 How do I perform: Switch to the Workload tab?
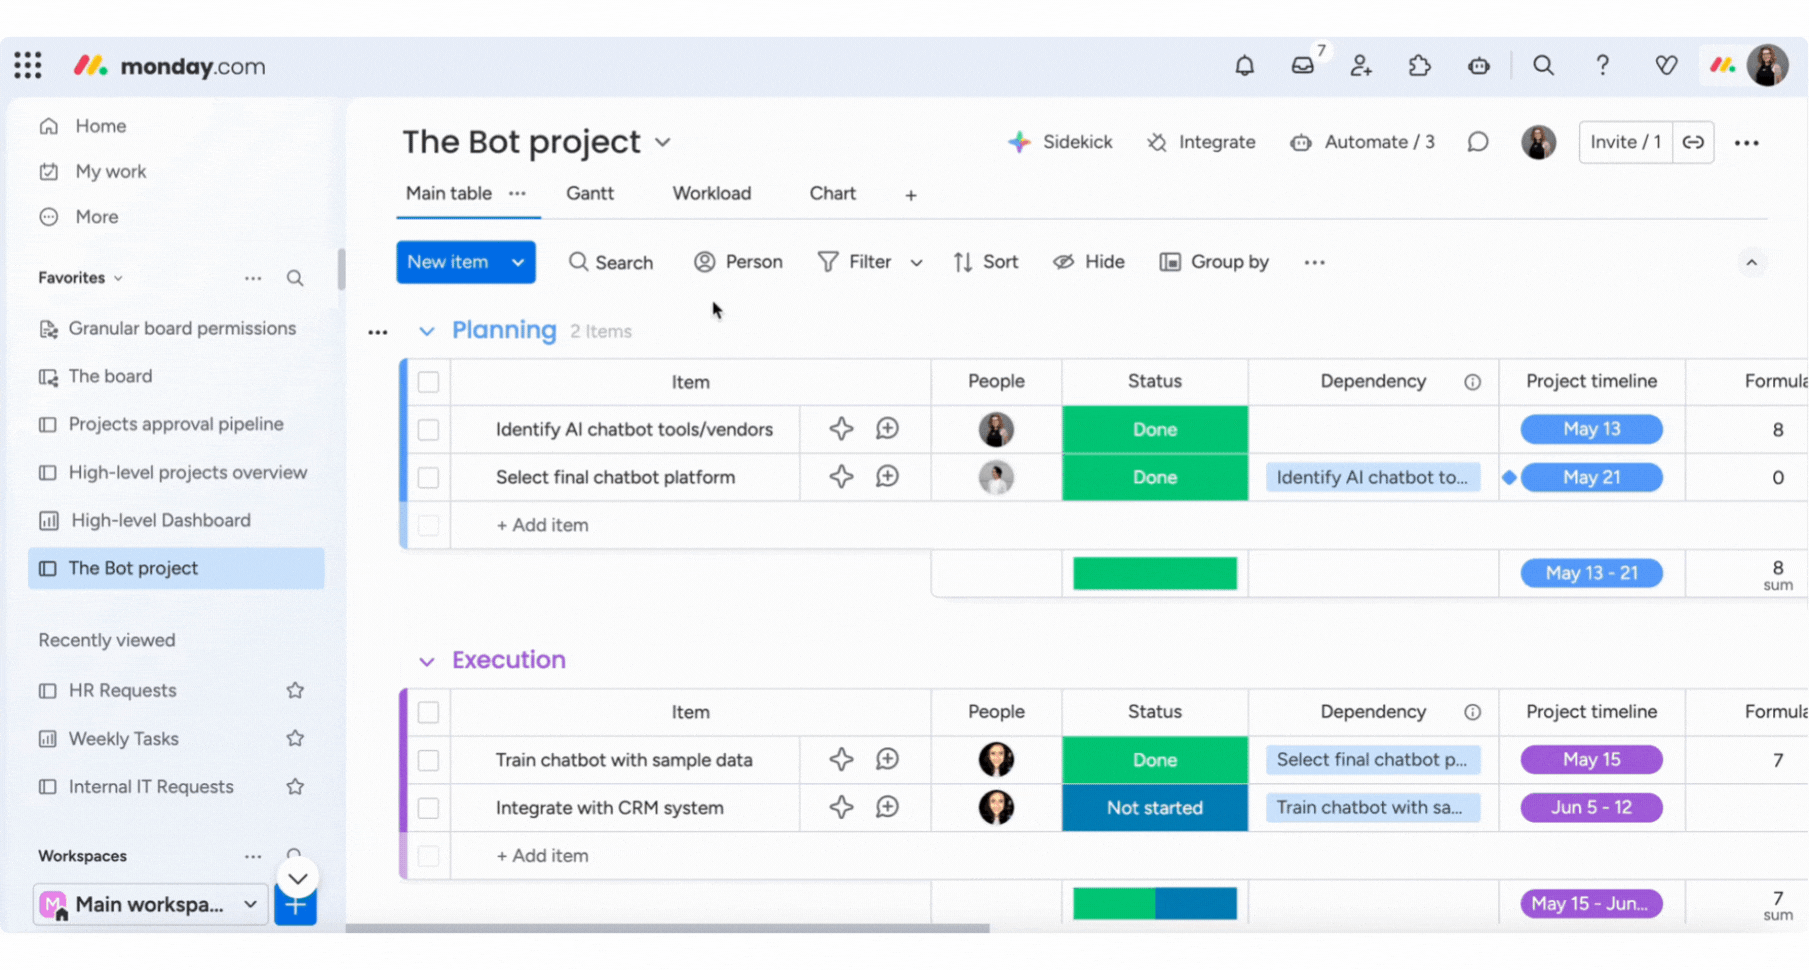(711, 194)
